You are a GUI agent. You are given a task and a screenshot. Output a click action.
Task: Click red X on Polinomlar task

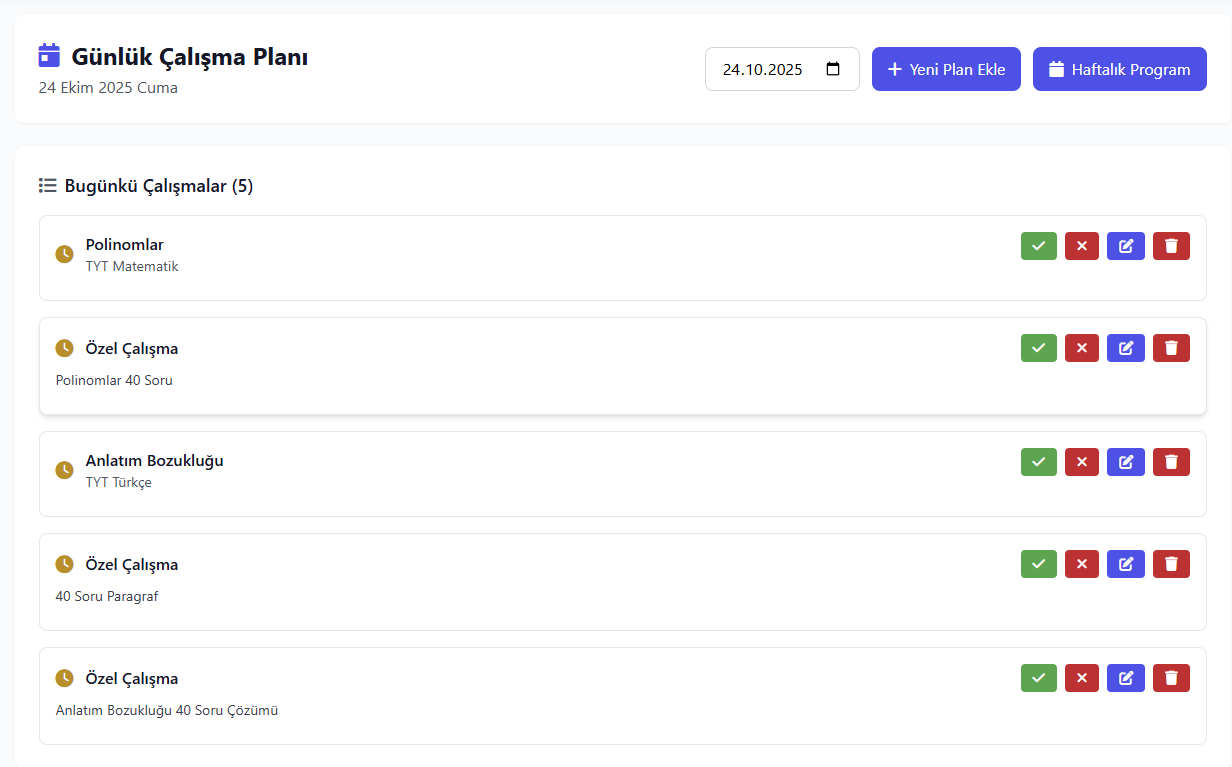1081,246
